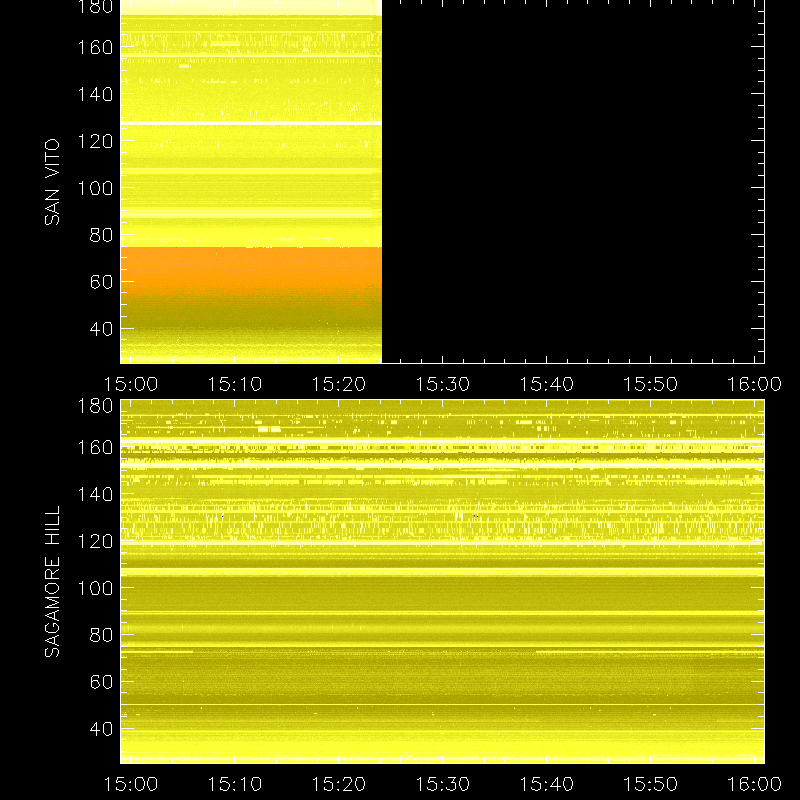This screenshot has height=800, width=800.
Task: Select the 40 tick label on the SAN VITO axis
Action: 101,329
